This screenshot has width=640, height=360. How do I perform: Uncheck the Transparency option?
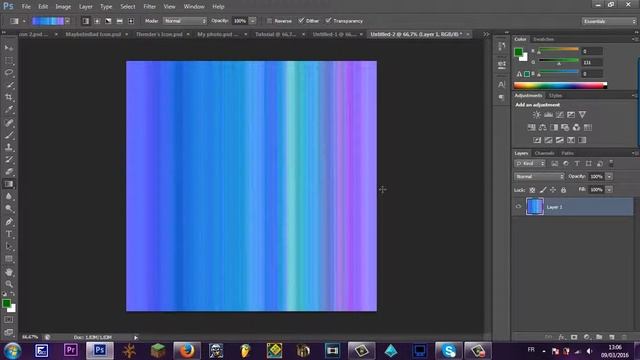tap(328, 21)
